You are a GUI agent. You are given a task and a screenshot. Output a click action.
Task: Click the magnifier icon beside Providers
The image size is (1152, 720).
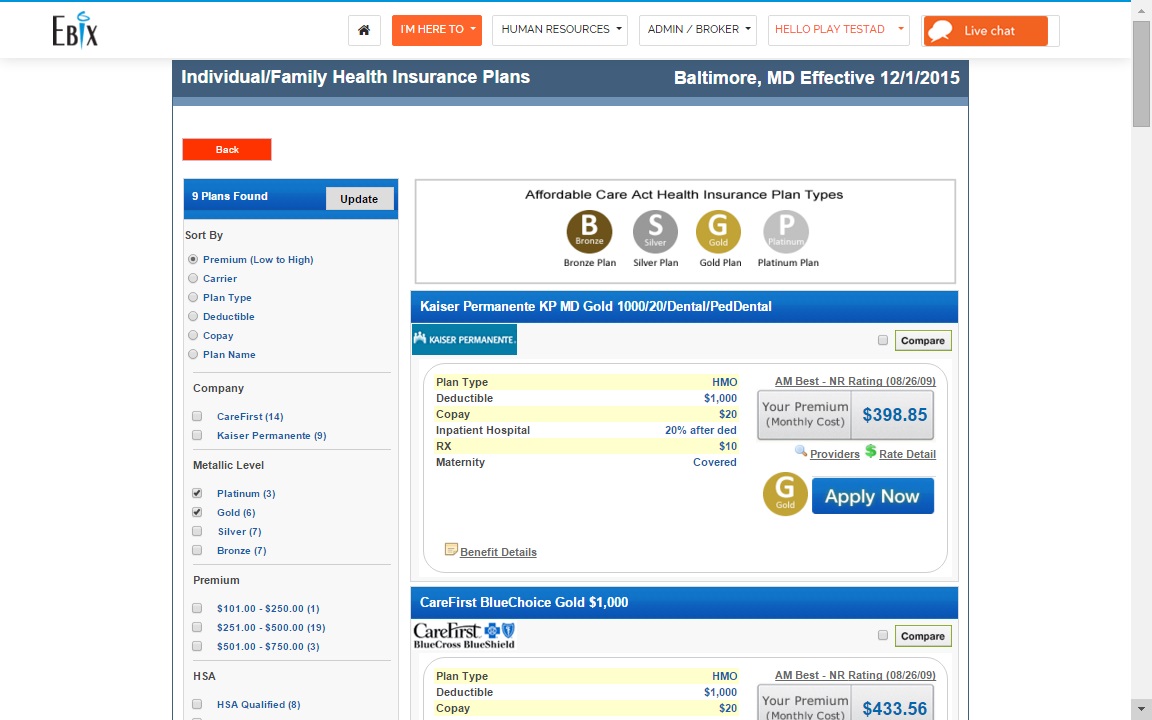tap(801, 451)
